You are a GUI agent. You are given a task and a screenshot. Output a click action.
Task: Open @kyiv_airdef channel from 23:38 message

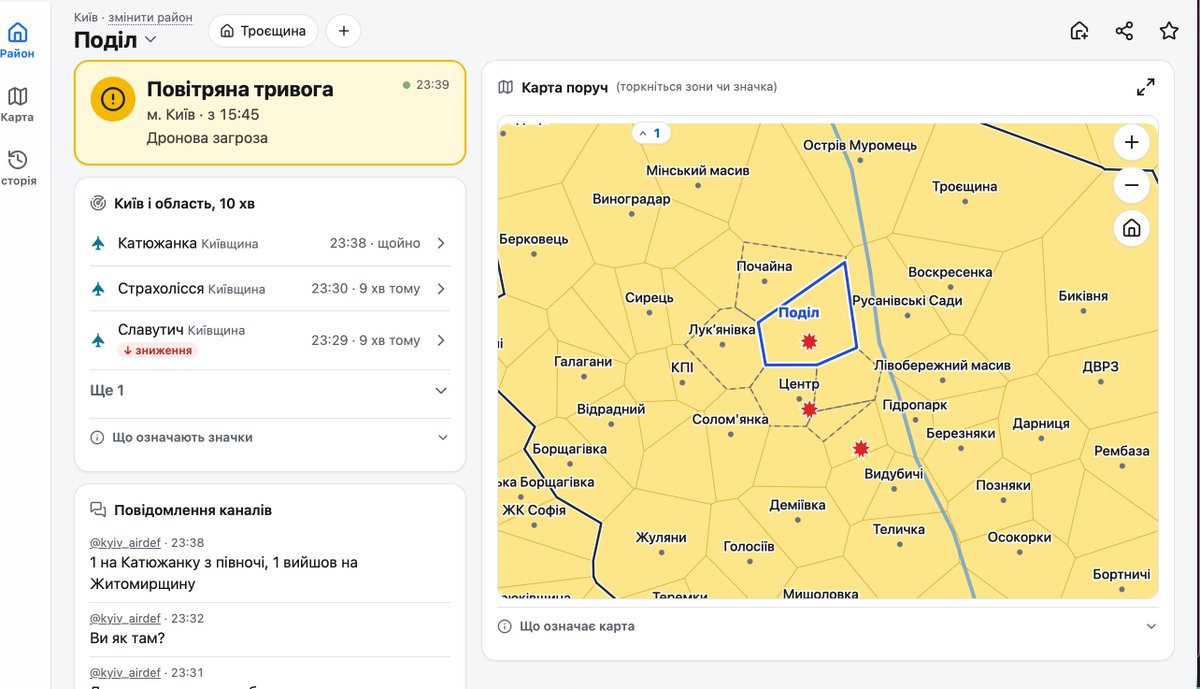[125, 543]
